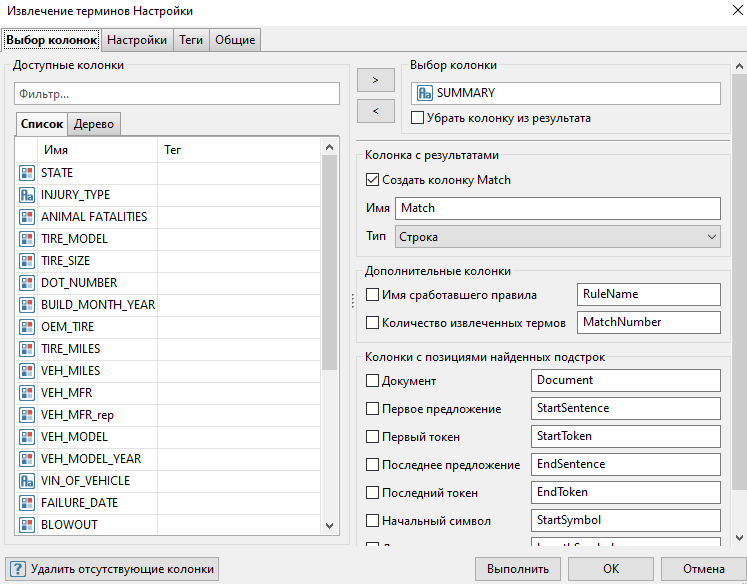Switch to the Настройки tab
747x584 pixels.
pos(137,40)
